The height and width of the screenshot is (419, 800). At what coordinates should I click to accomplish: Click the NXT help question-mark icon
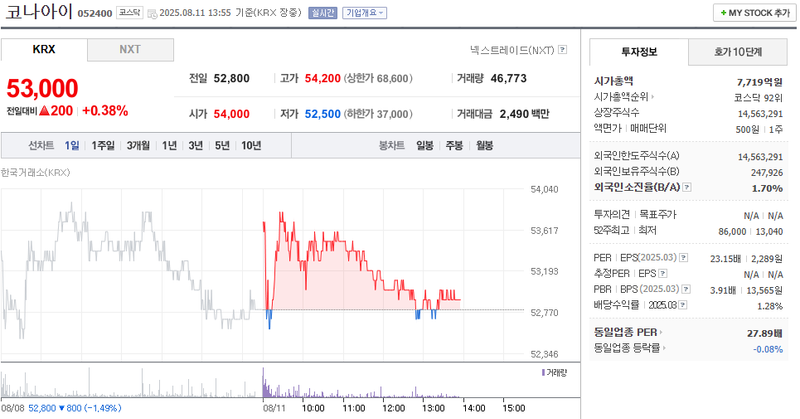562,50
